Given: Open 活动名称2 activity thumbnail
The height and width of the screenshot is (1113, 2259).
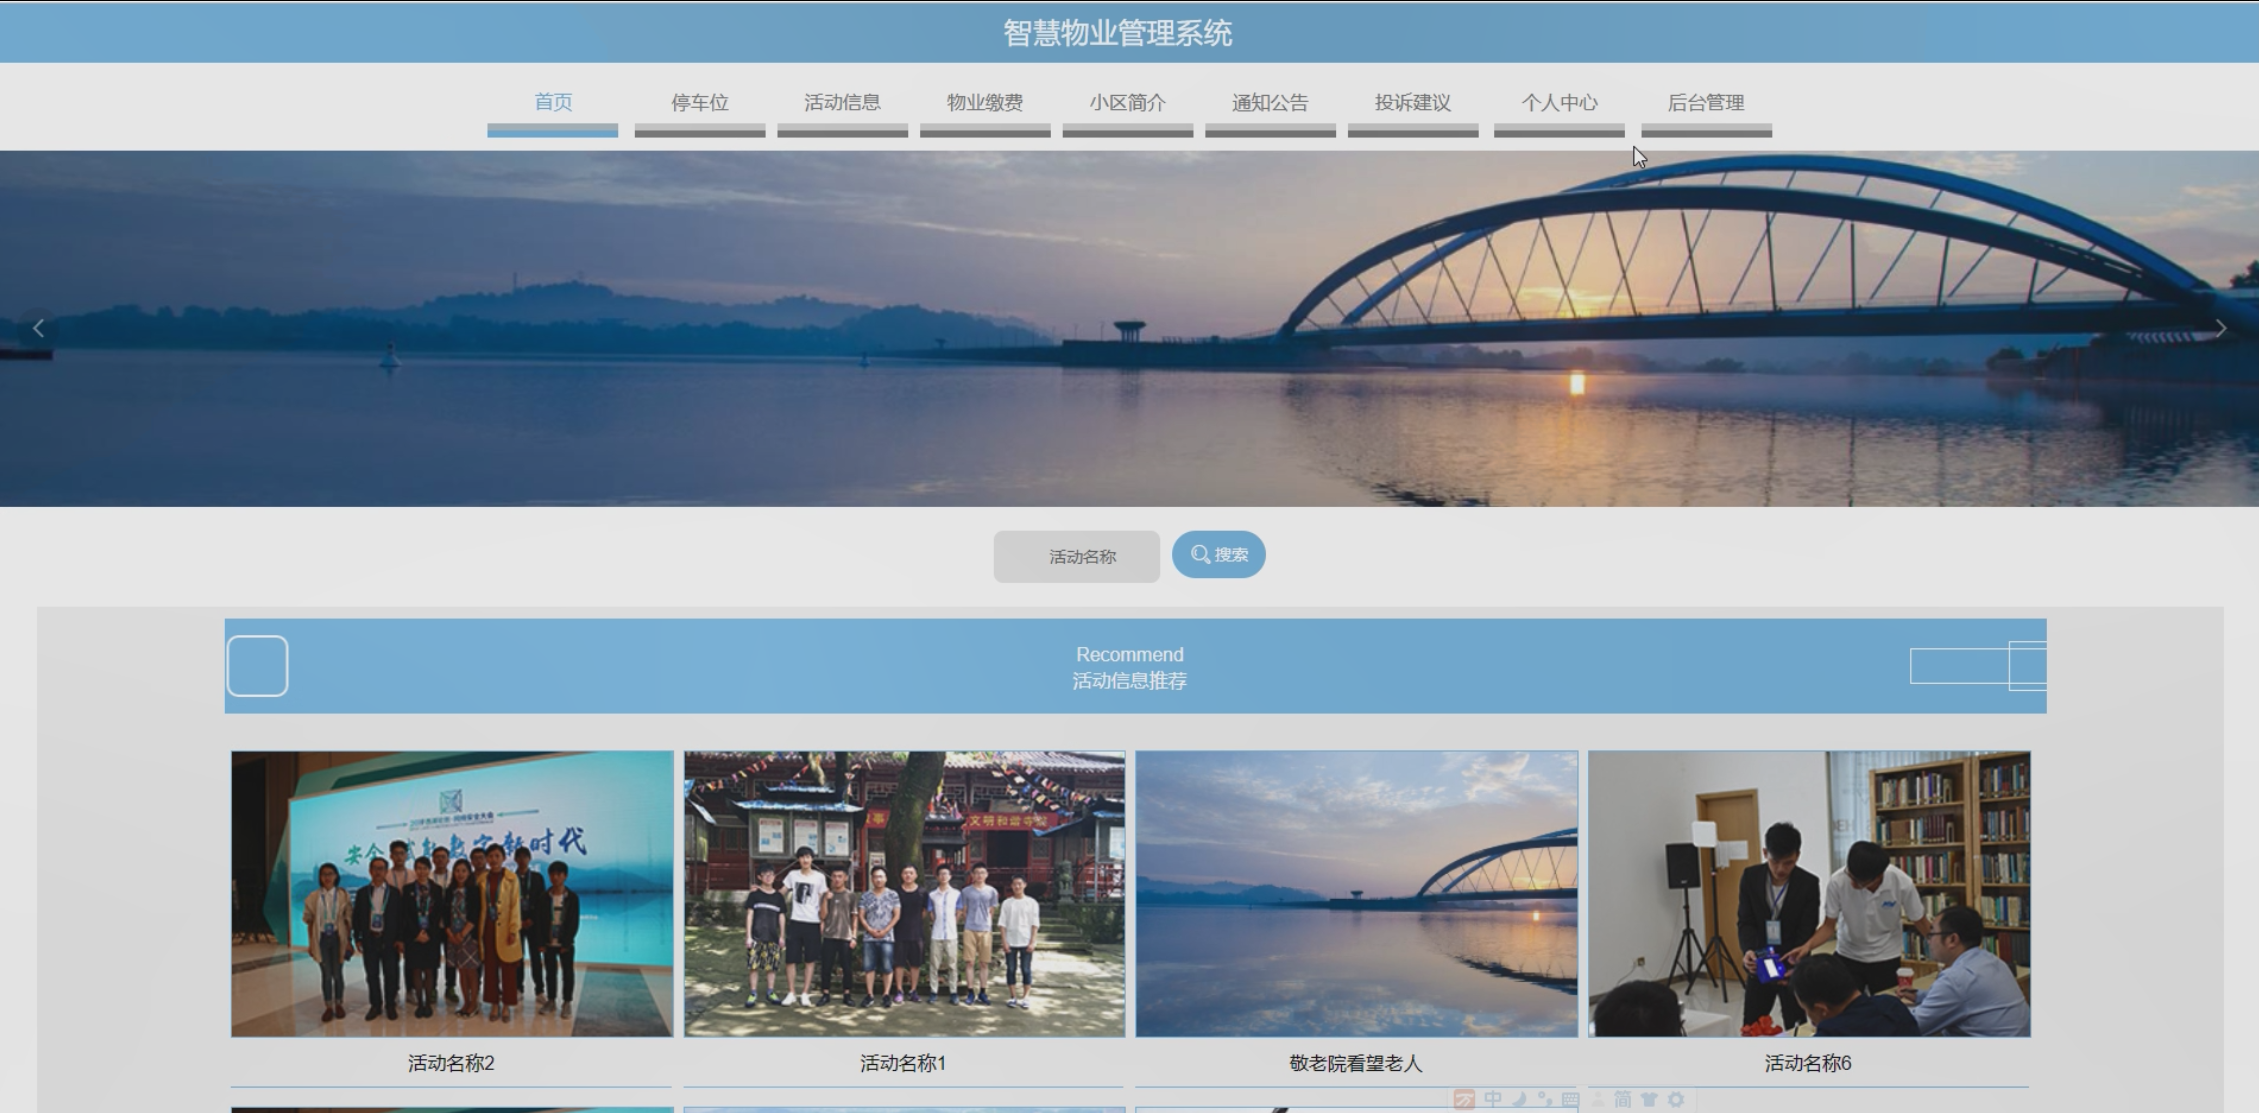Looking at the screenshot, I should [452, 893].
